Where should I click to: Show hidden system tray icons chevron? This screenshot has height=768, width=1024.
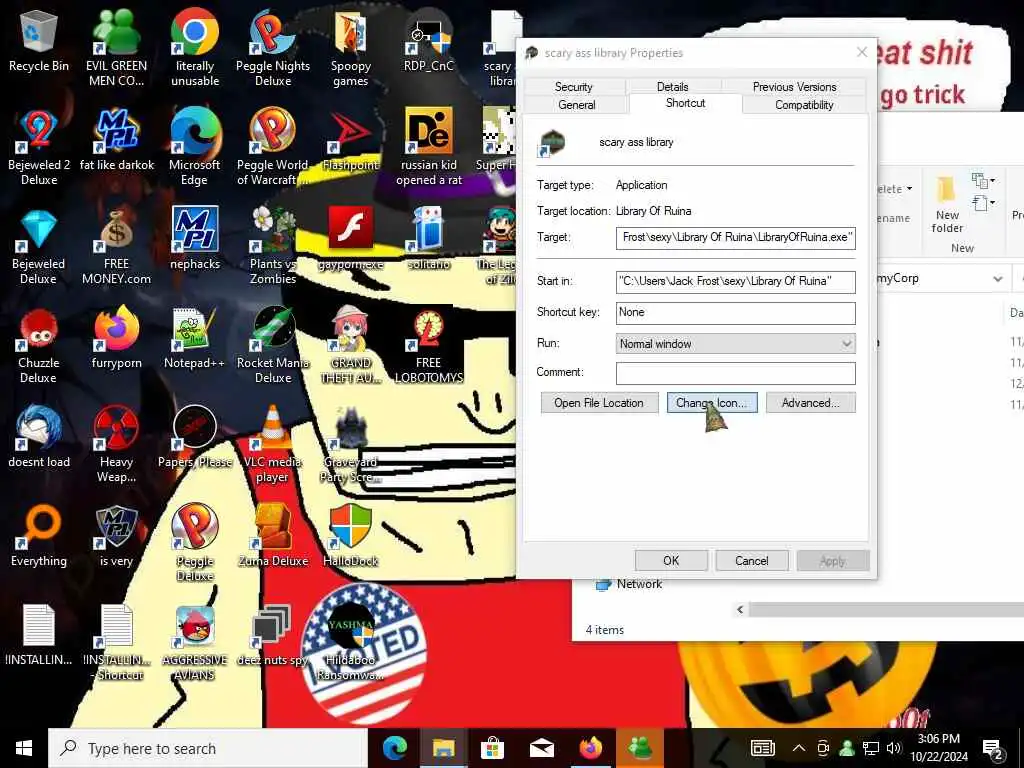pos(798,748)
